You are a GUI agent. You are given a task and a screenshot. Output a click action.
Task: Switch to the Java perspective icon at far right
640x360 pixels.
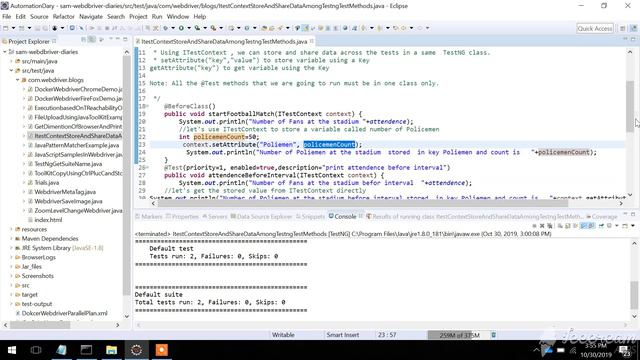634,28
